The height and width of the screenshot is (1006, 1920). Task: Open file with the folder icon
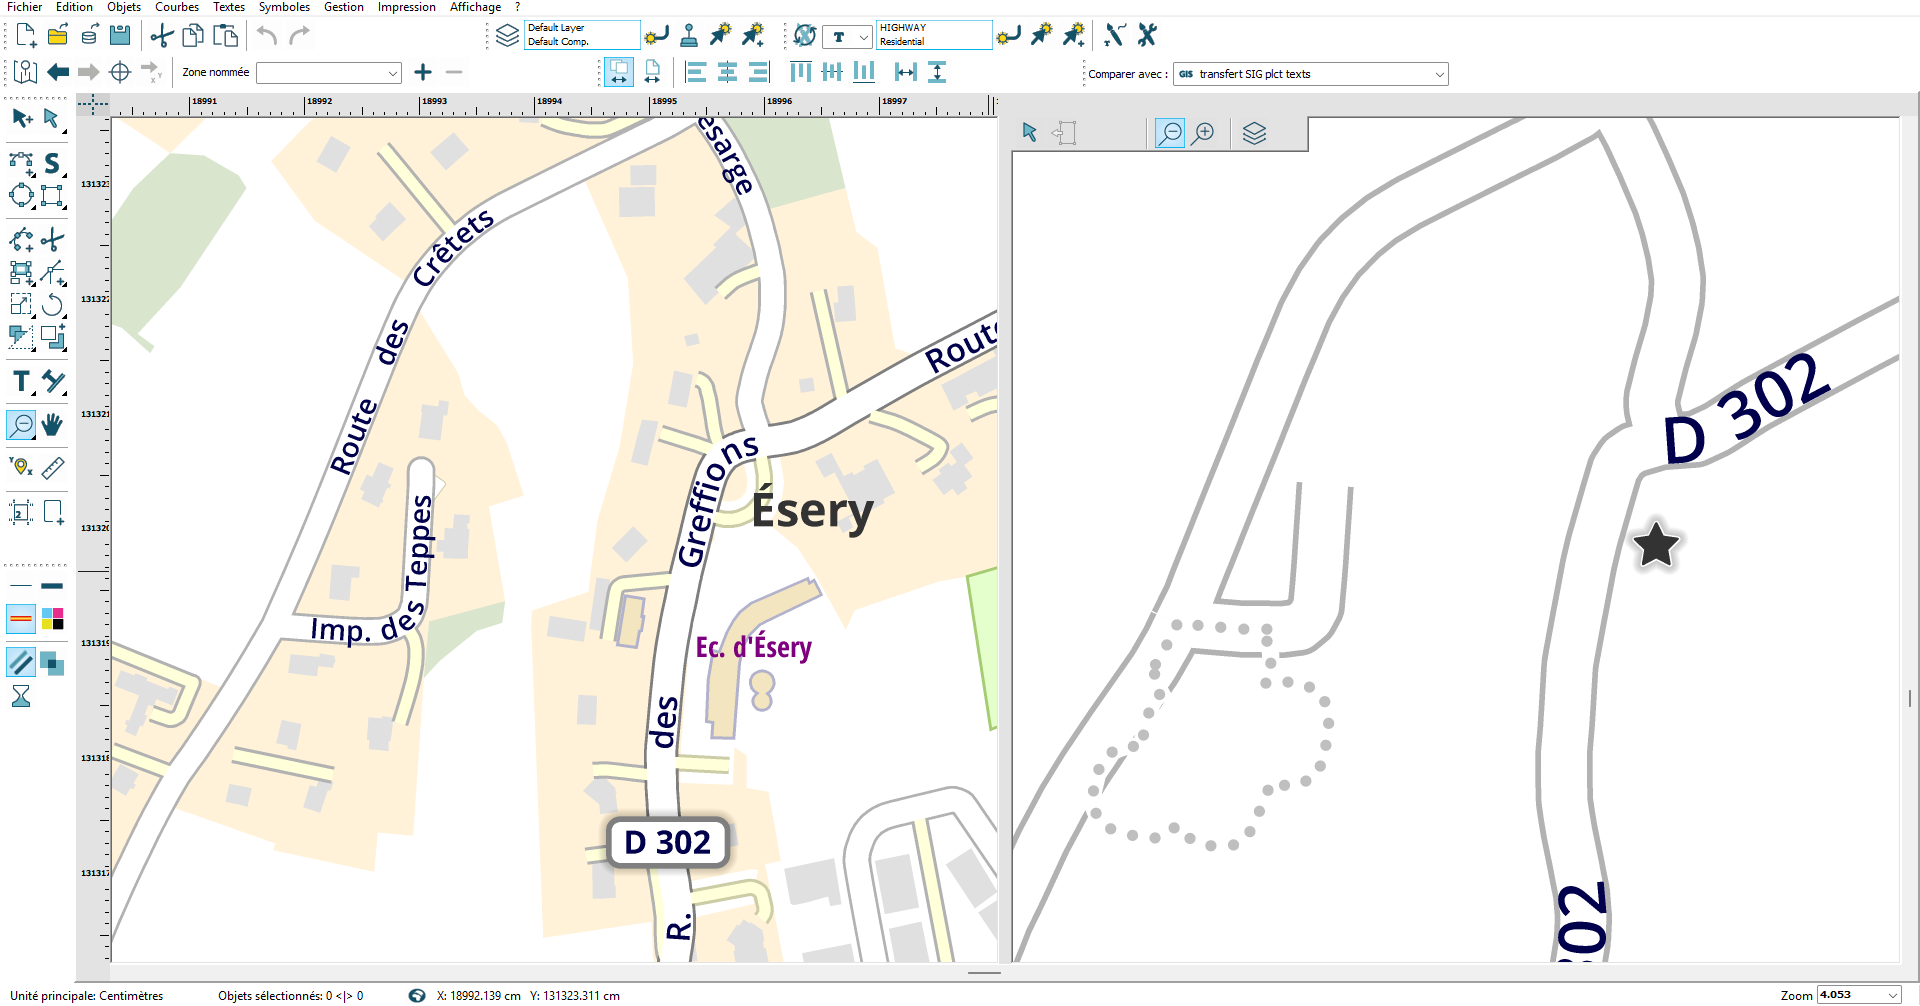click(58, 36)
